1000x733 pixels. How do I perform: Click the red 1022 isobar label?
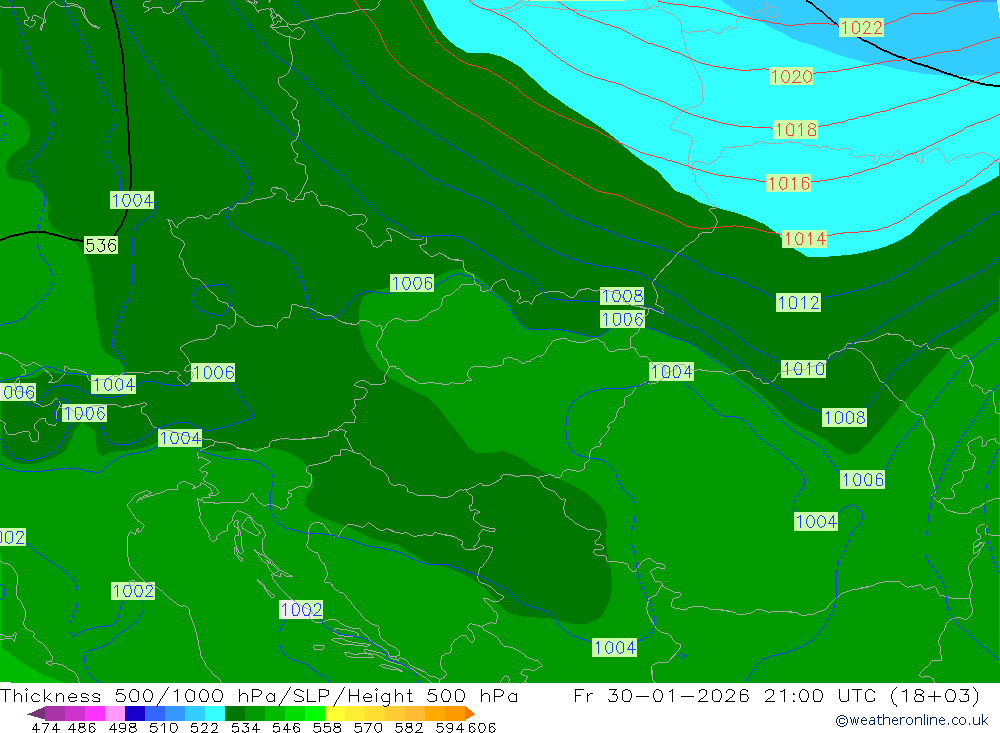tap(861, 27)
